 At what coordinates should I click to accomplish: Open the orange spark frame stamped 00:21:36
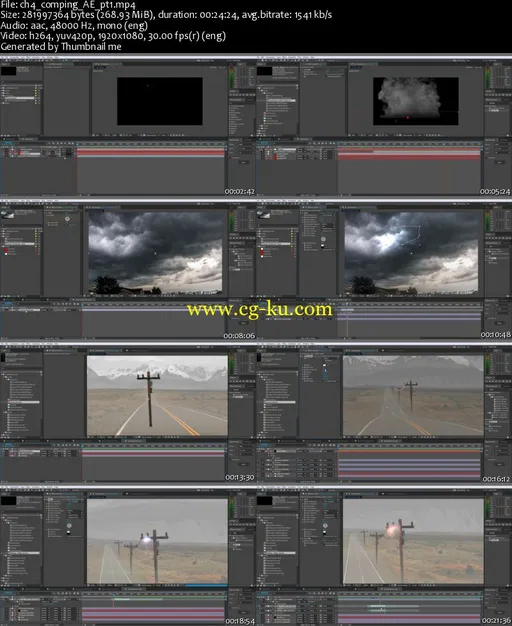pyautogui.click(x=384, y=557)
